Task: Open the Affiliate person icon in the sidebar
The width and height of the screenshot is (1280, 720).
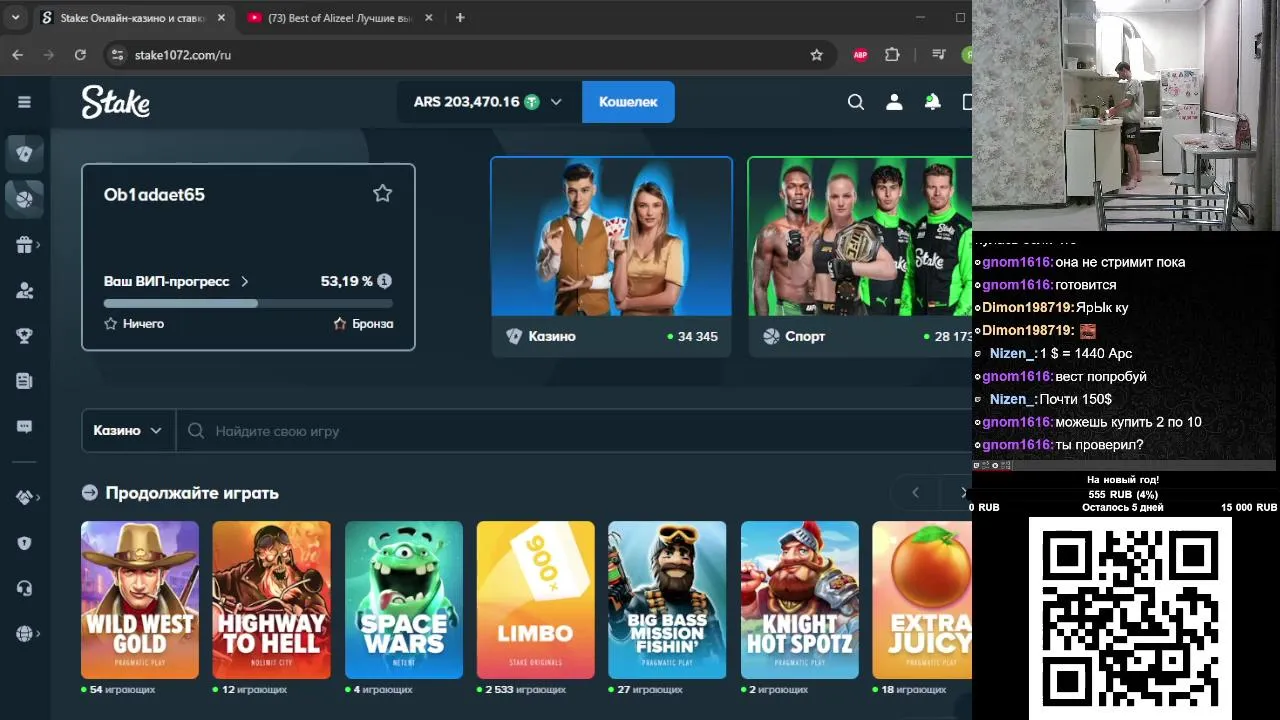Action: pos(25,291)
